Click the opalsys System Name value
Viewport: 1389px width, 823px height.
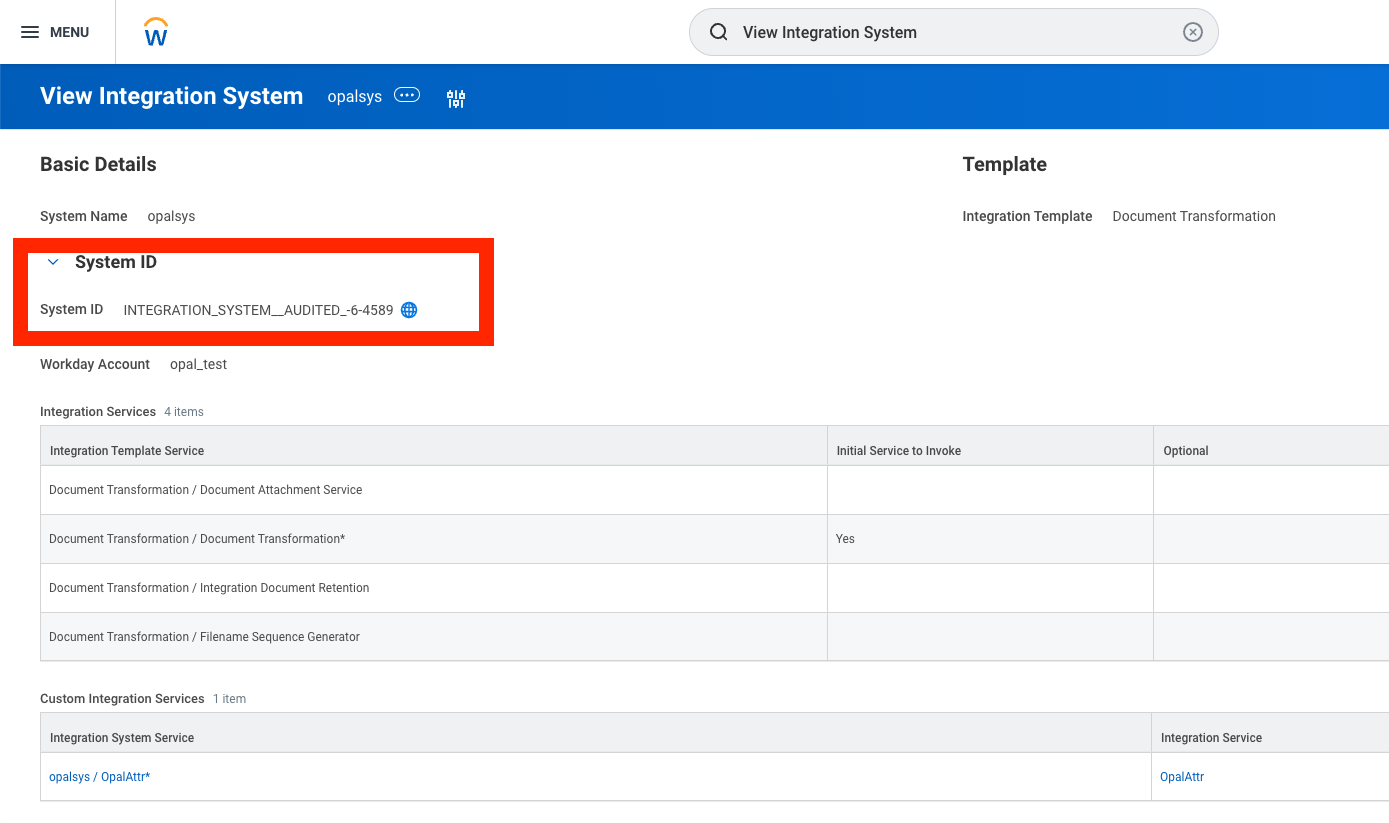click(171, 216)
